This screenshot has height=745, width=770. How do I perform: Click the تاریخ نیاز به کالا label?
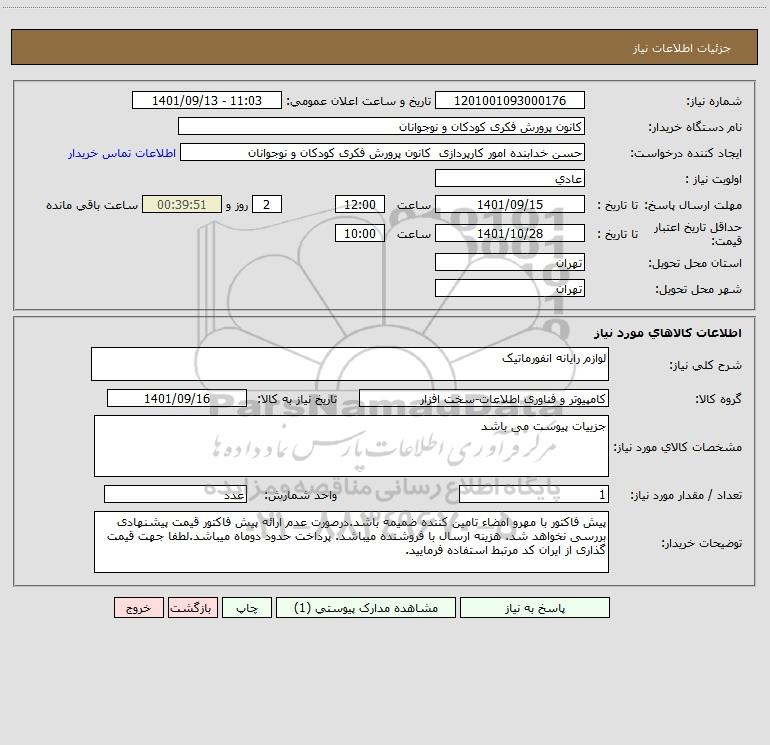297,399
